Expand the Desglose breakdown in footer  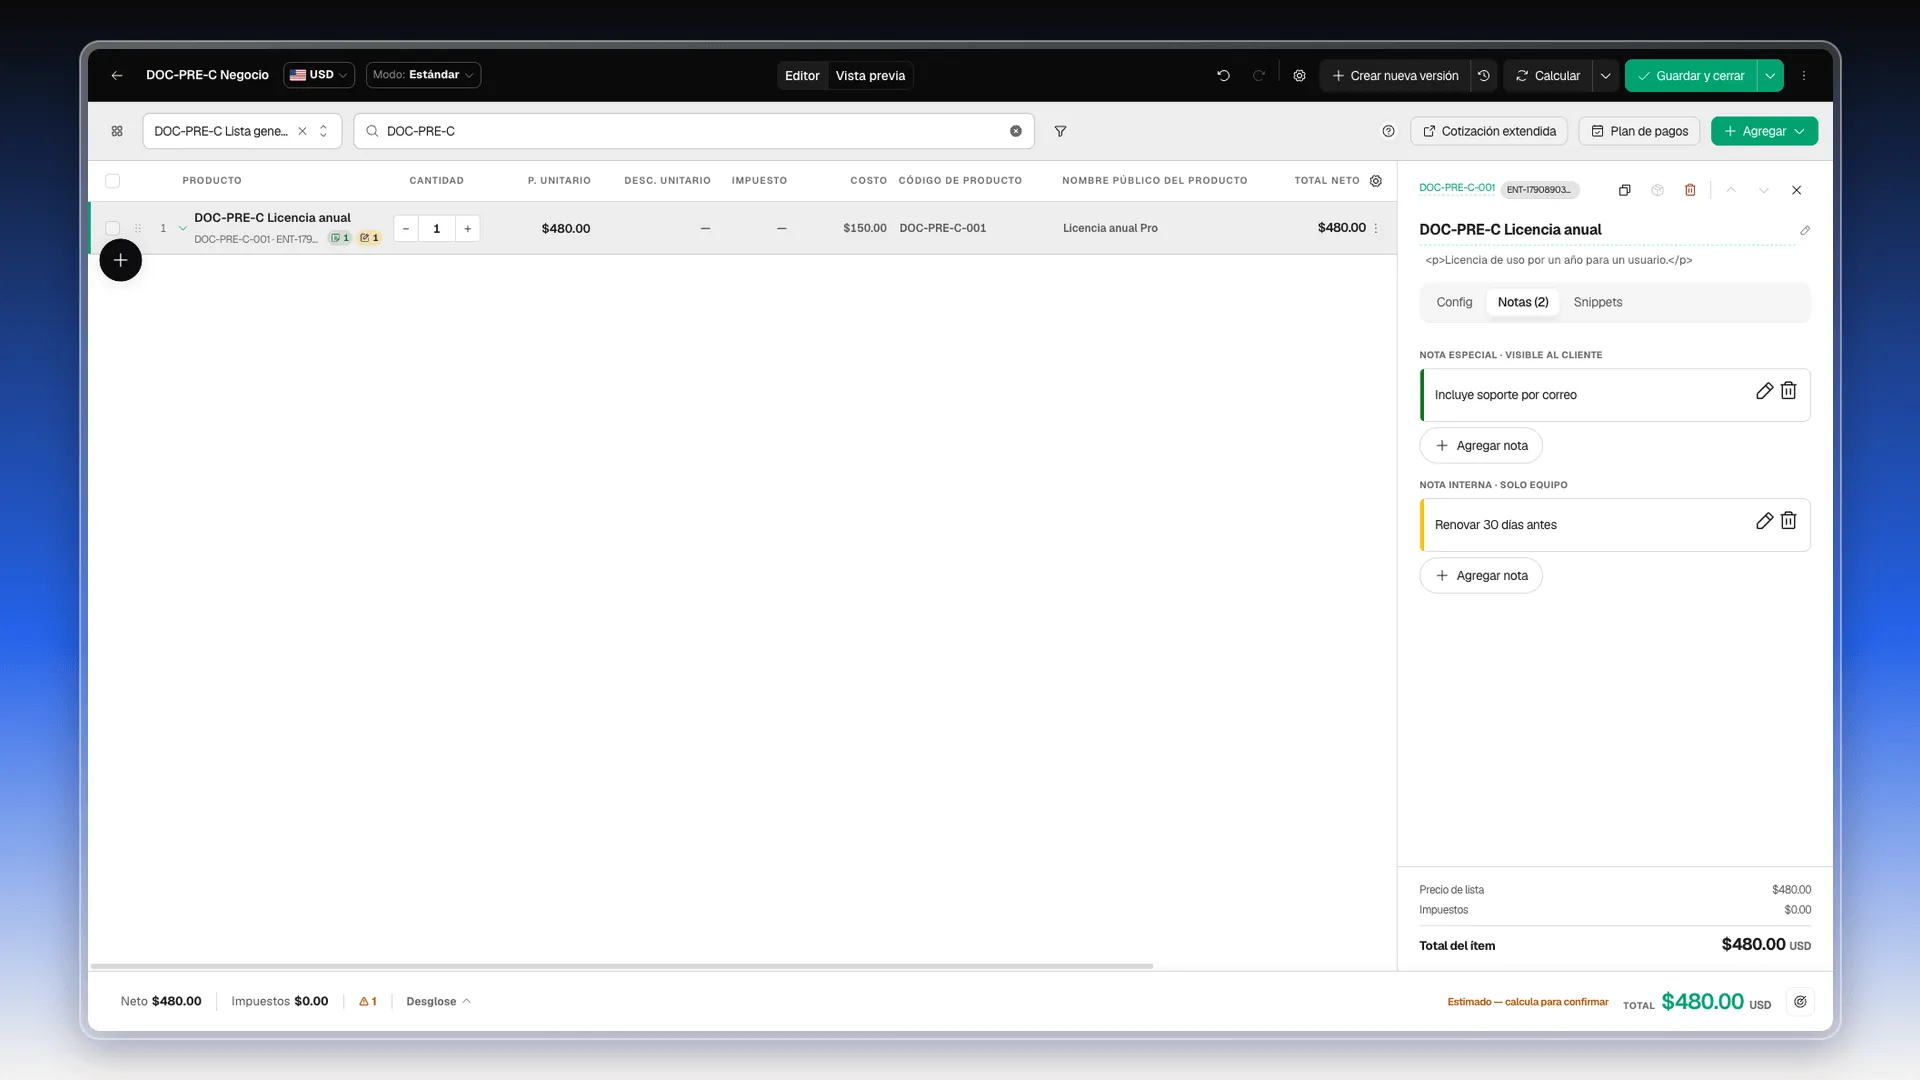coord(438,1001)
